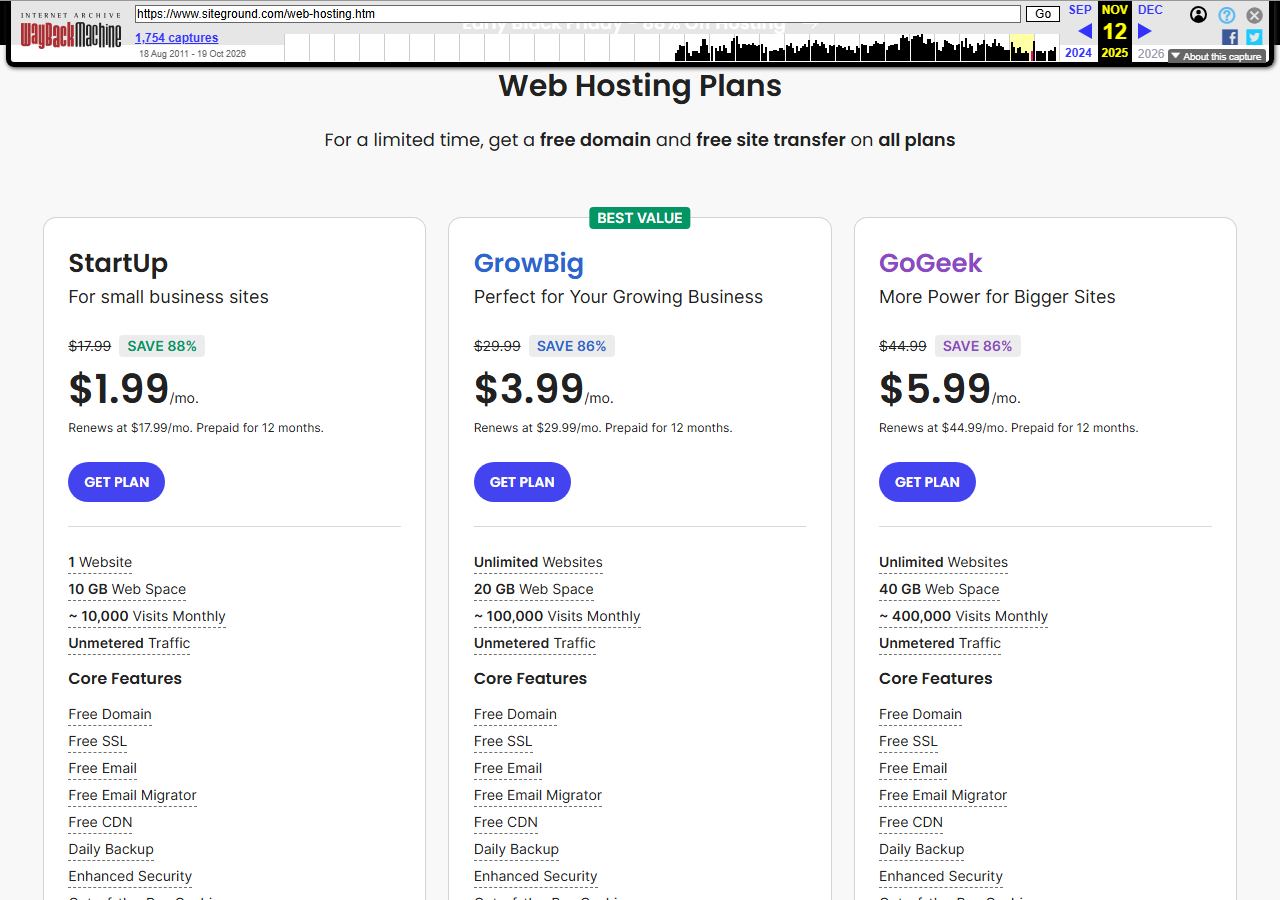The height and width of the screenshot is (900, 1280).
Task: Click GoGeek's 'Free Email Migrator' feature
Action: click(x=943, y=796)
